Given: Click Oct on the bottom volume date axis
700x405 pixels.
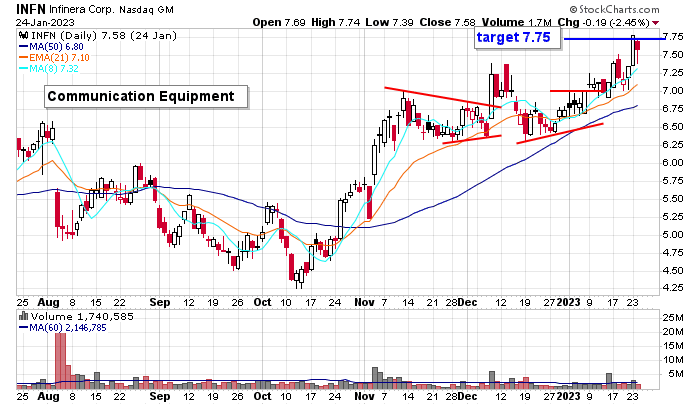Looking at the screenshot, I should tap(262, 396).
